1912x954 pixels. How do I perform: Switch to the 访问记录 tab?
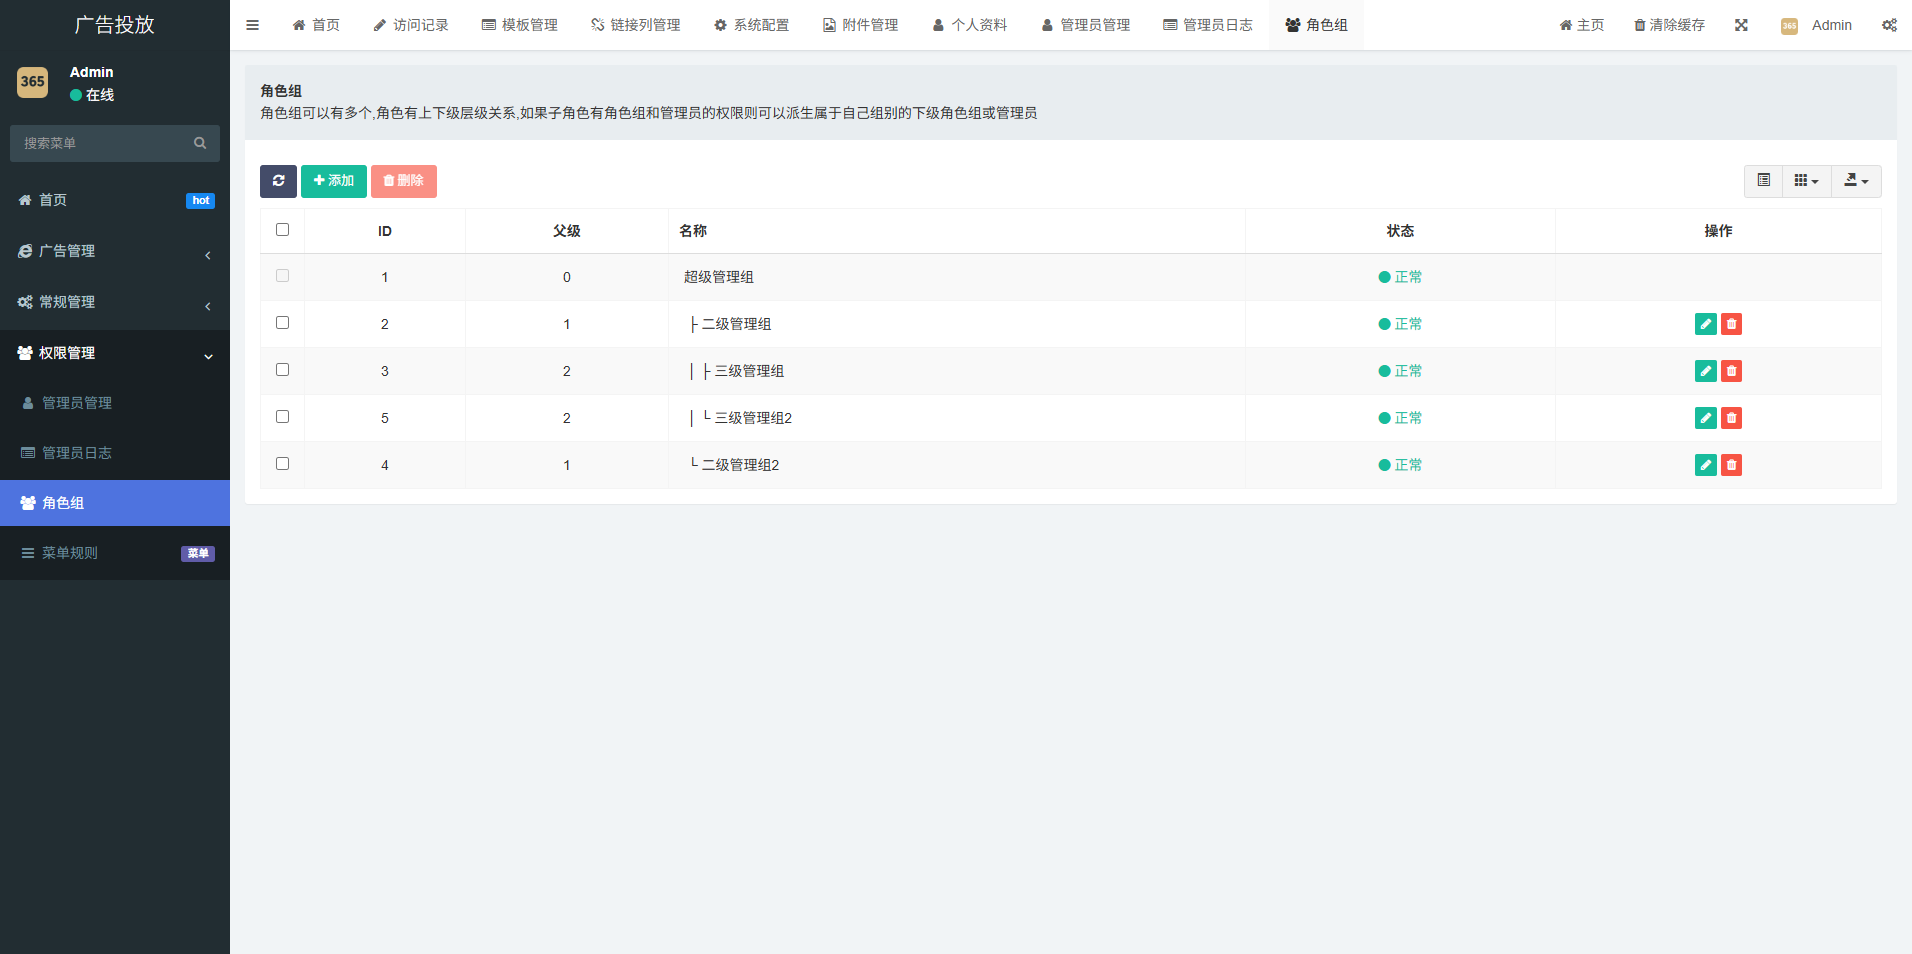coord(410,24)
